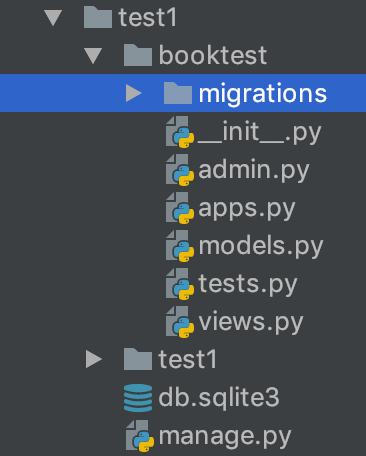
Task: Click the apps.py Python file icon
Action: click(x=180, y=208)
